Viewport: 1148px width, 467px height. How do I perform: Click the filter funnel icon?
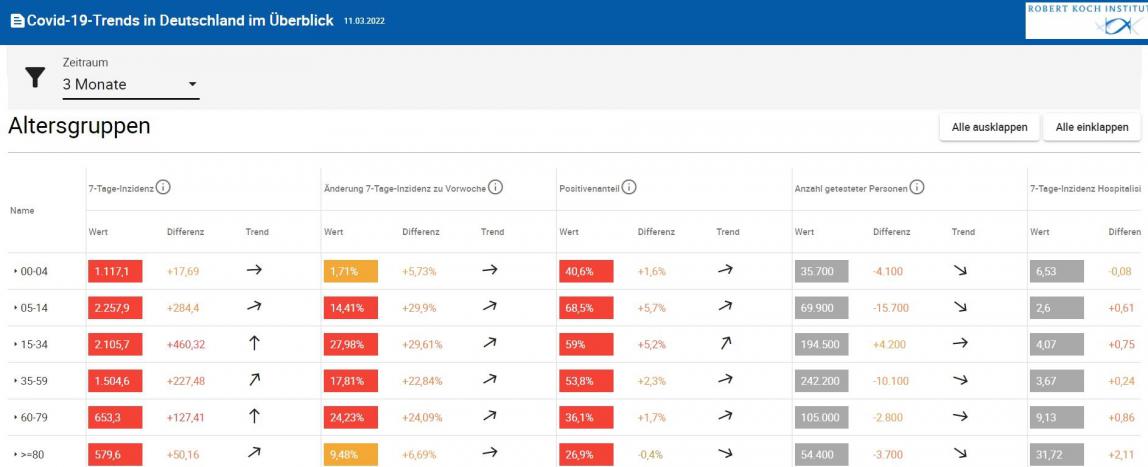pos(36,77)
